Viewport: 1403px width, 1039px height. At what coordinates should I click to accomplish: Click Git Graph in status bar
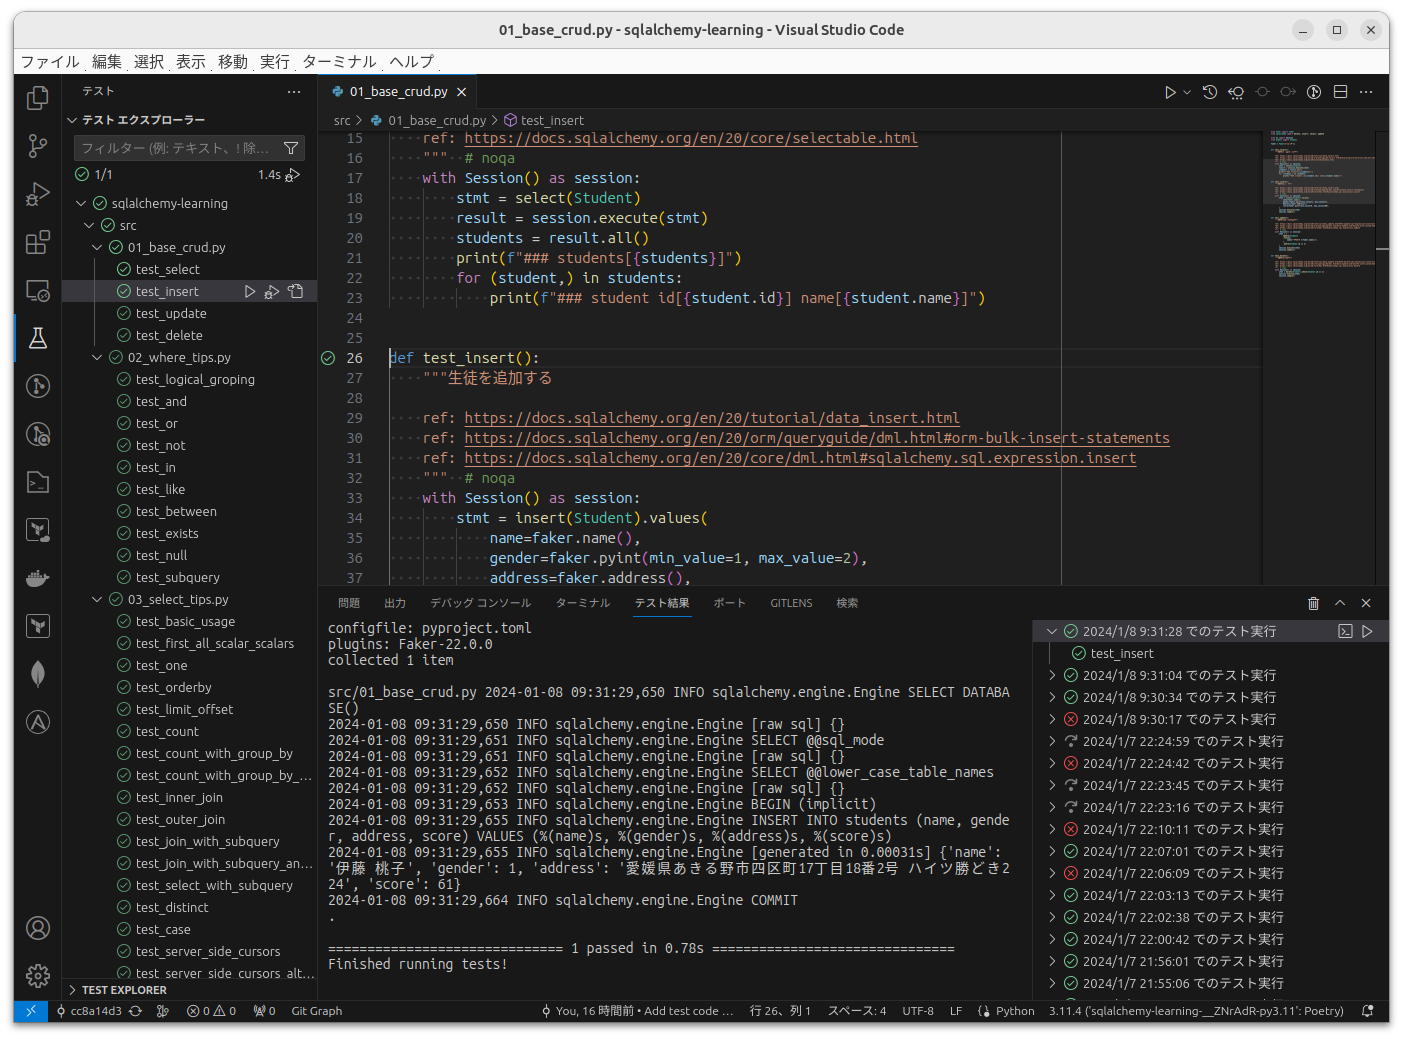[x=316, y=1011]
